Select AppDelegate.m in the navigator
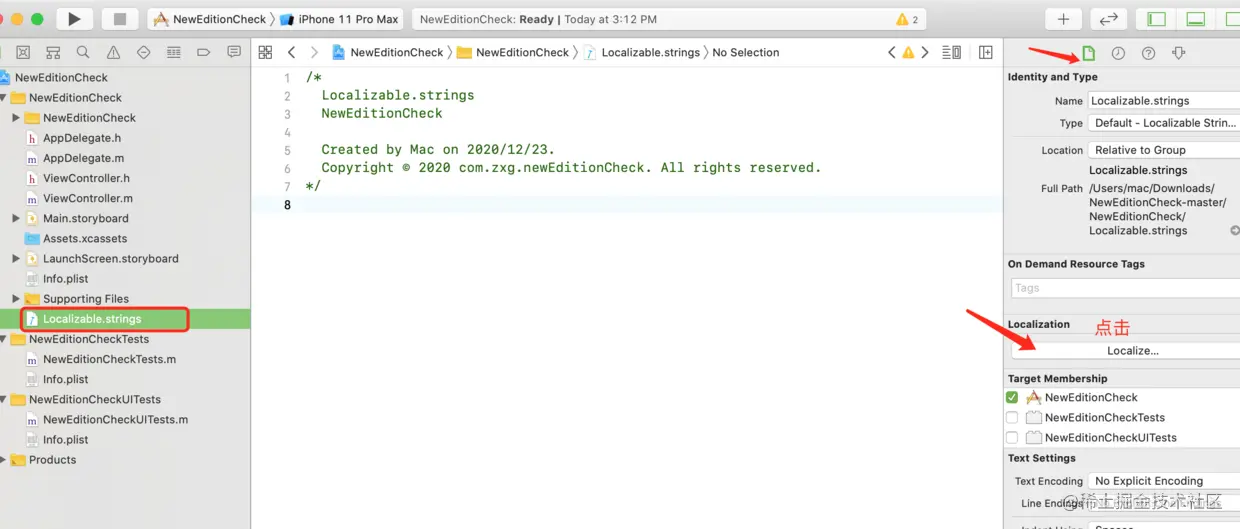 [84, 158]
